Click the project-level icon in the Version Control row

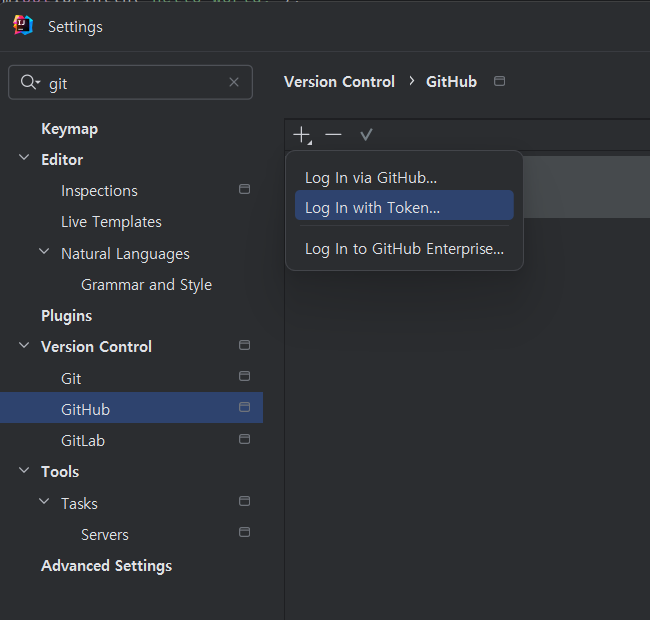(x=245, y=345)
